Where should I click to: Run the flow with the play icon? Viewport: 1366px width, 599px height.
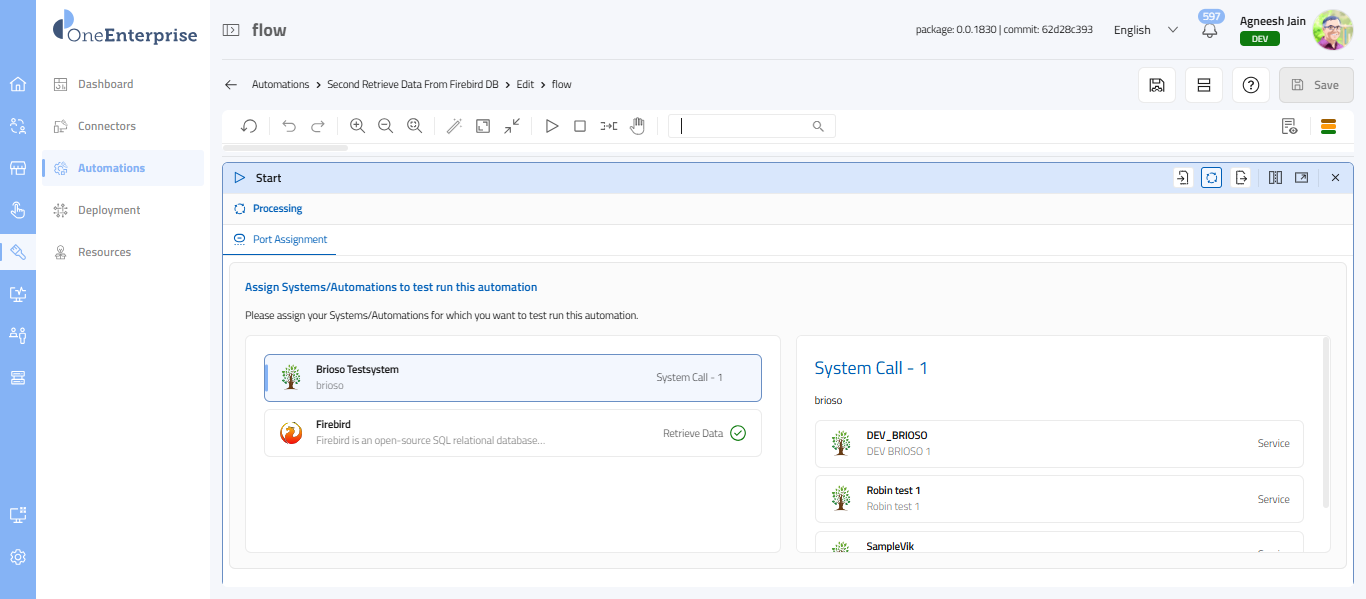[551, 126]
